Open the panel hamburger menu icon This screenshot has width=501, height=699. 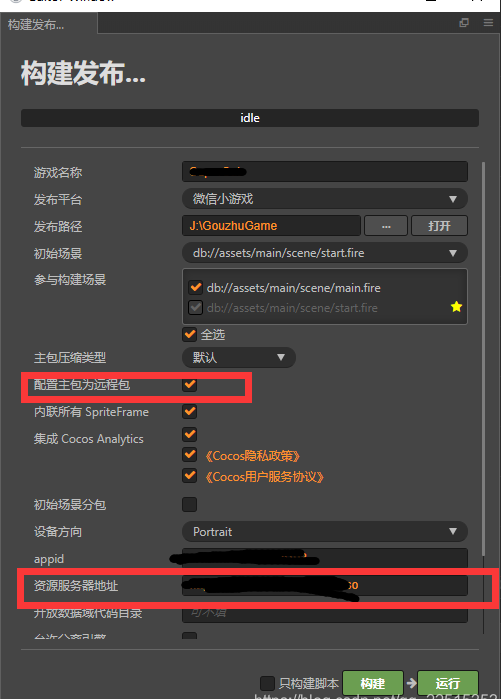click(489, 23)
